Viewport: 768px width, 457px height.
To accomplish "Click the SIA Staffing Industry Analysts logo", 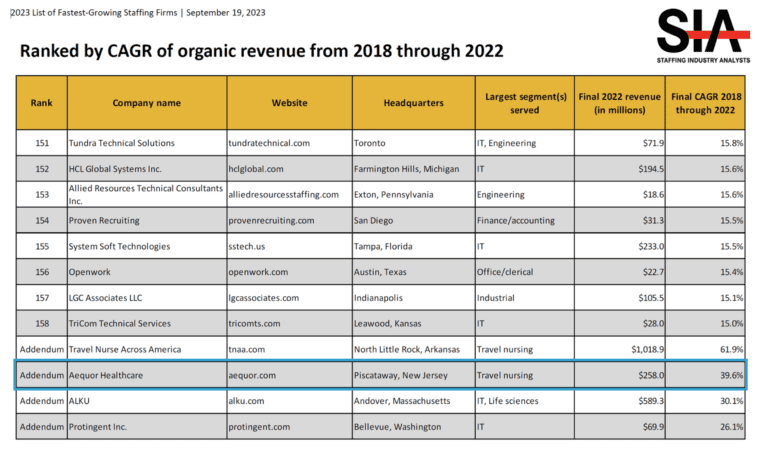I will click(703, 37).
